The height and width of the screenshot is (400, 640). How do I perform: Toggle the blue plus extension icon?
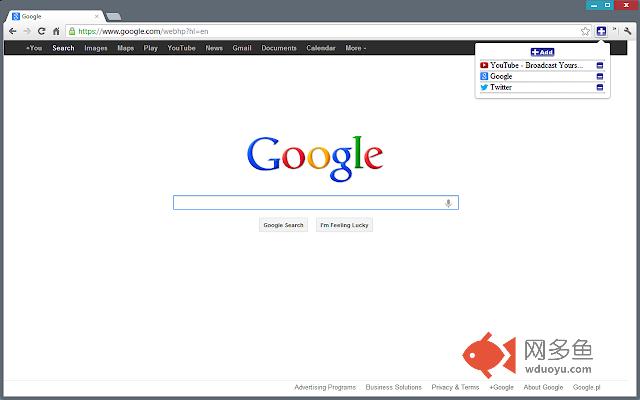point(601,31)
